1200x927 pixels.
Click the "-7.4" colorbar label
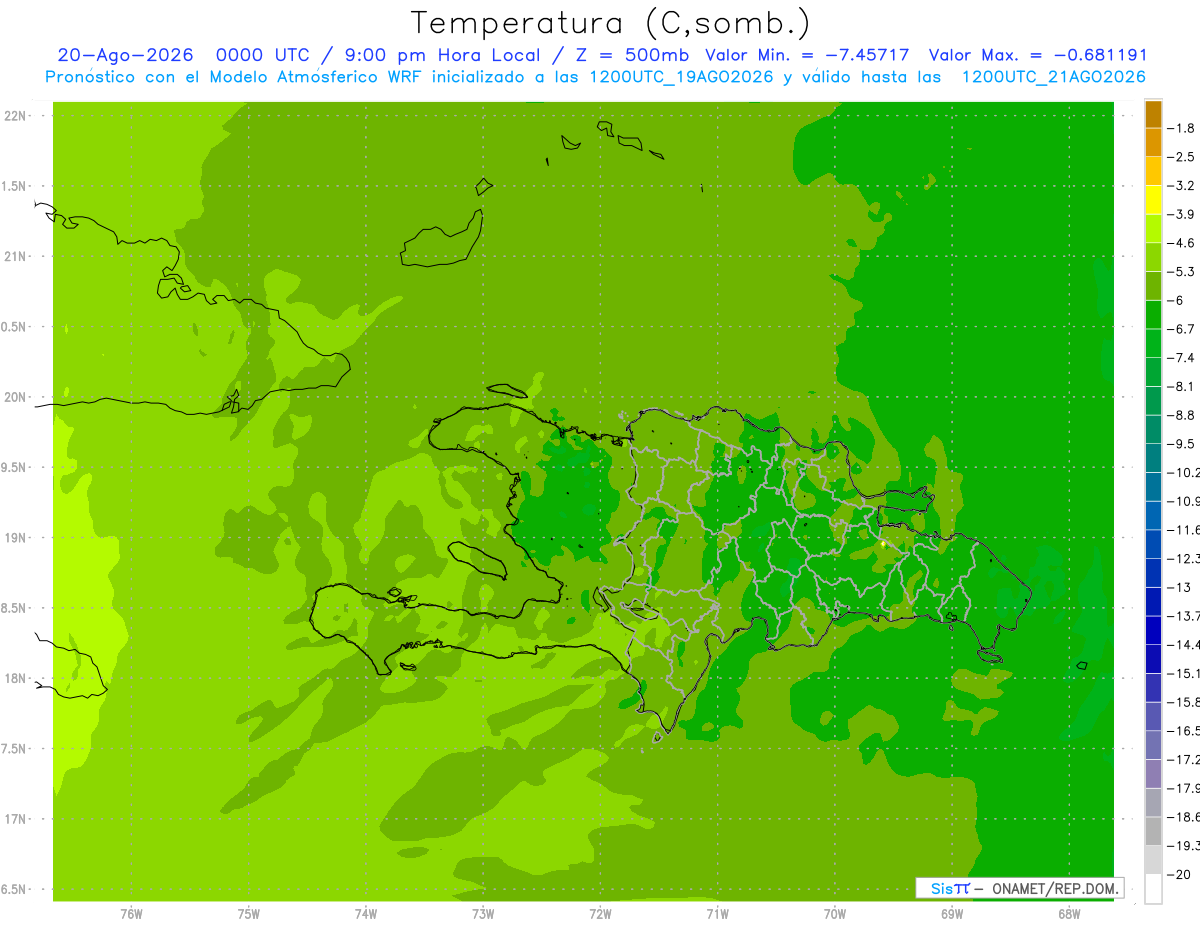pyautogui.click(x=1182, y=358)
